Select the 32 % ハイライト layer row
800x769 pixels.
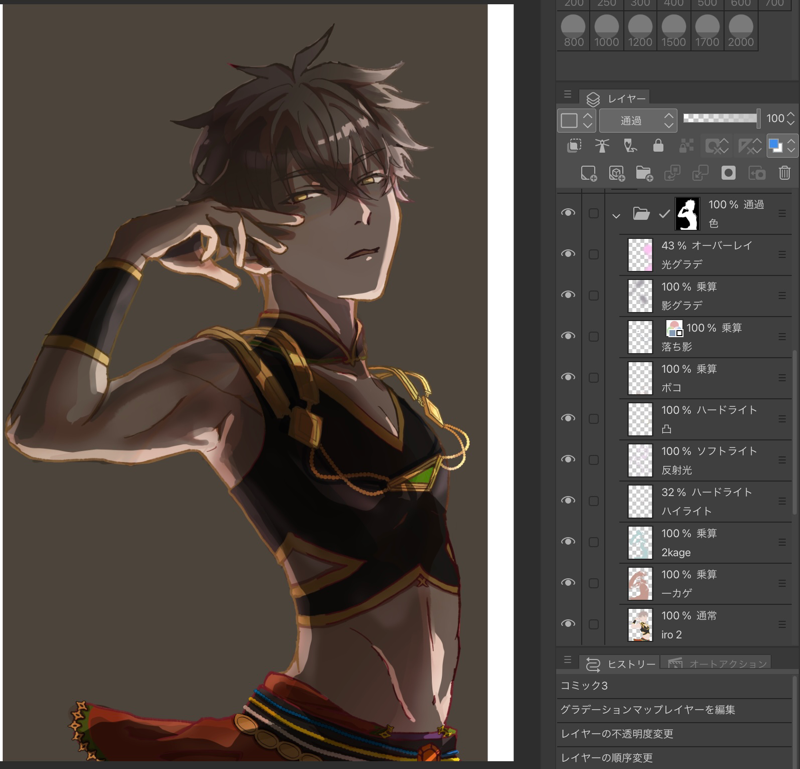[x=706, y=501]
